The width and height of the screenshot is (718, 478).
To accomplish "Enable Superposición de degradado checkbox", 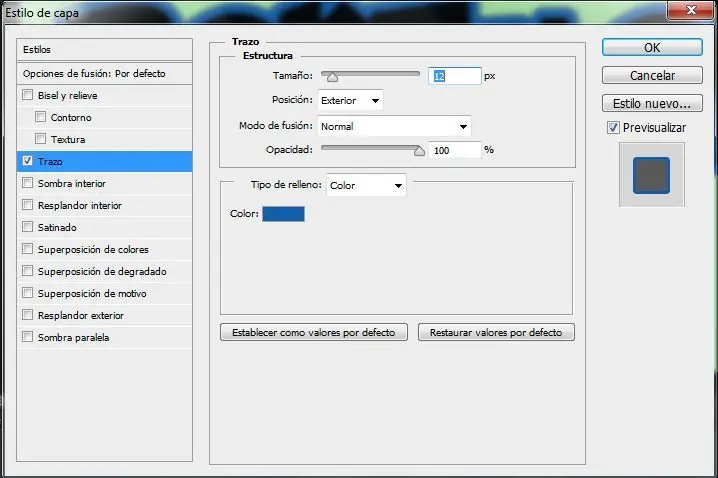I will click(x=27, y=271).
